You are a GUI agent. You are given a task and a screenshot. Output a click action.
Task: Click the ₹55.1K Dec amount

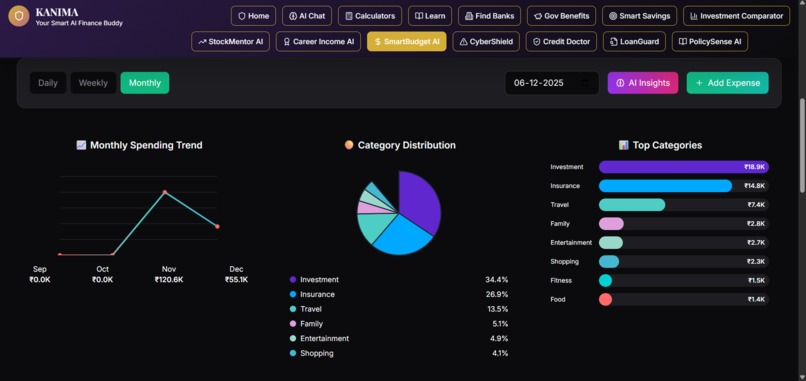pos(236,280)
